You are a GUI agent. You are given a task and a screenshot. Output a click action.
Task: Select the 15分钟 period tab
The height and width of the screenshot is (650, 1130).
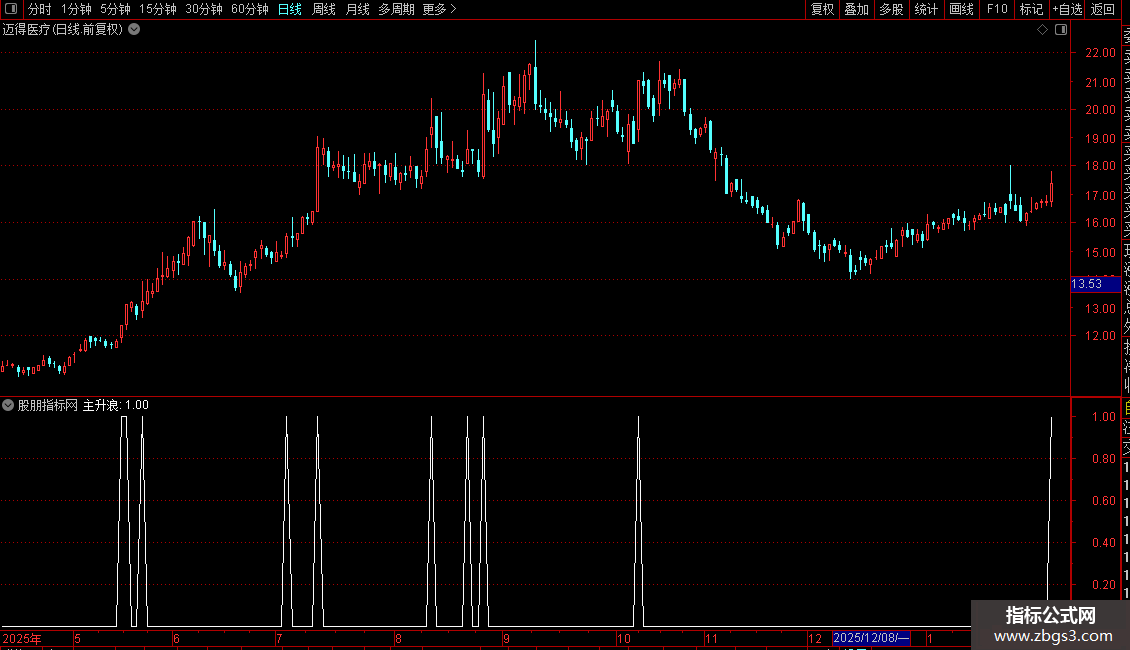158,9
